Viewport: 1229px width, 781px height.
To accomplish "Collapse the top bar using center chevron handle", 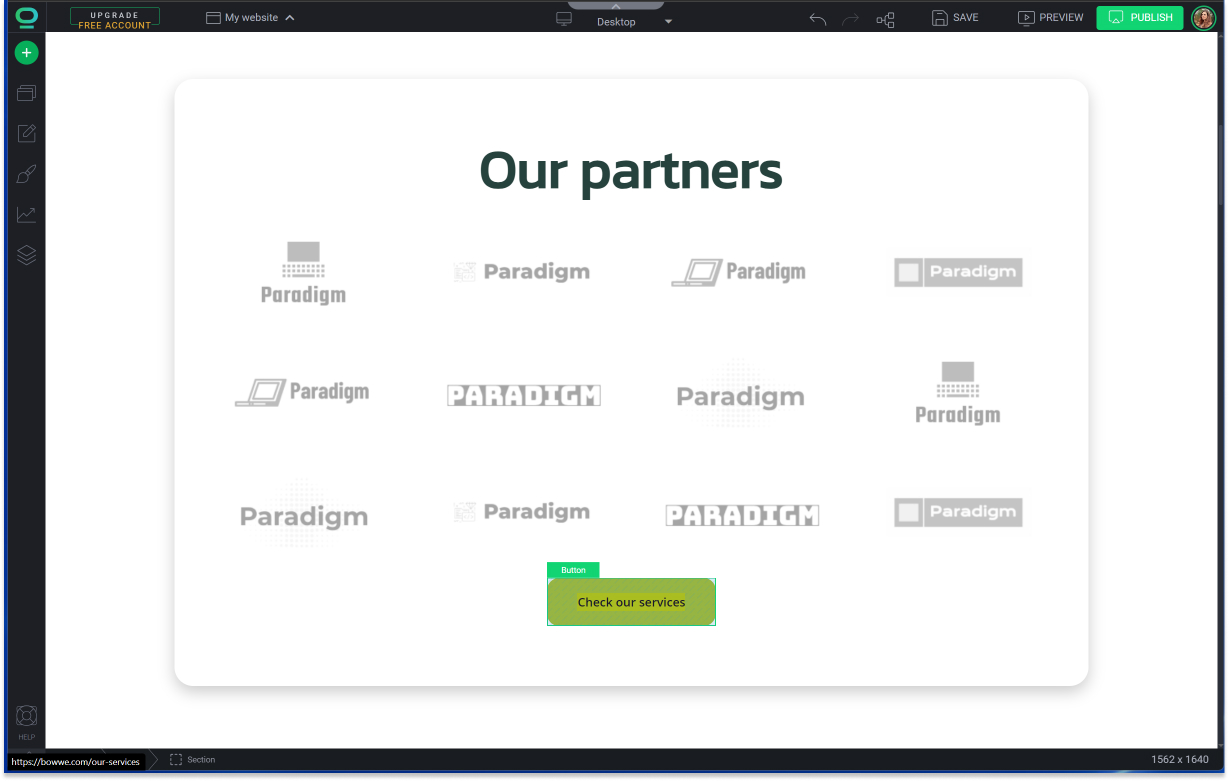I will (616, 5).
